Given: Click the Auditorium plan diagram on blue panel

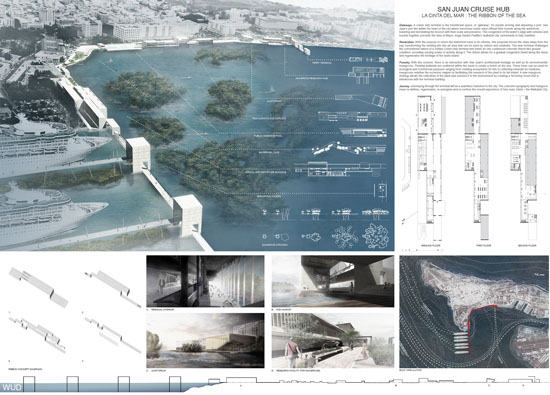Looking at the screenshot, I should (x=362, y=100).
